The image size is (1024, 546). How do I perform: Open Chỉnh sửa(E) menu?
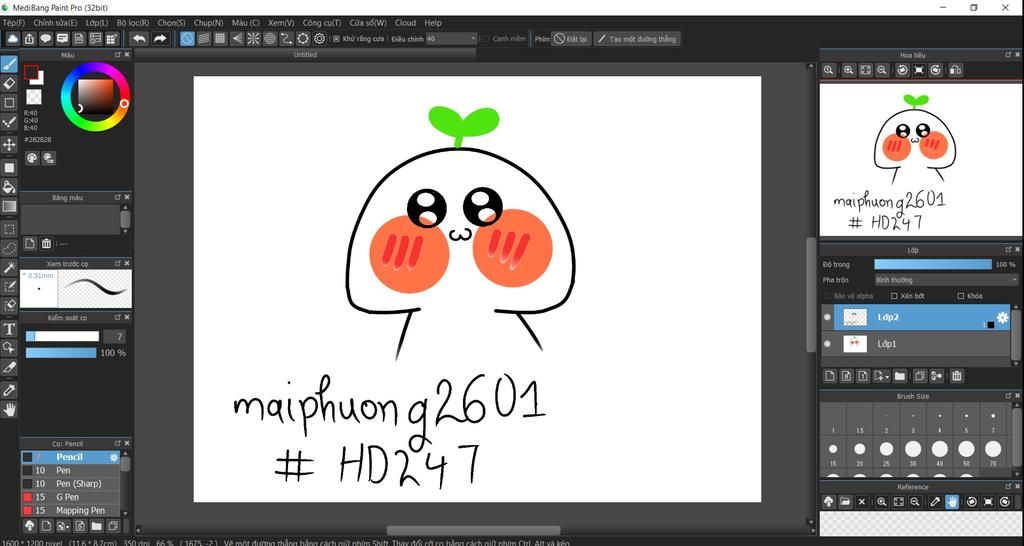point(55,22)
